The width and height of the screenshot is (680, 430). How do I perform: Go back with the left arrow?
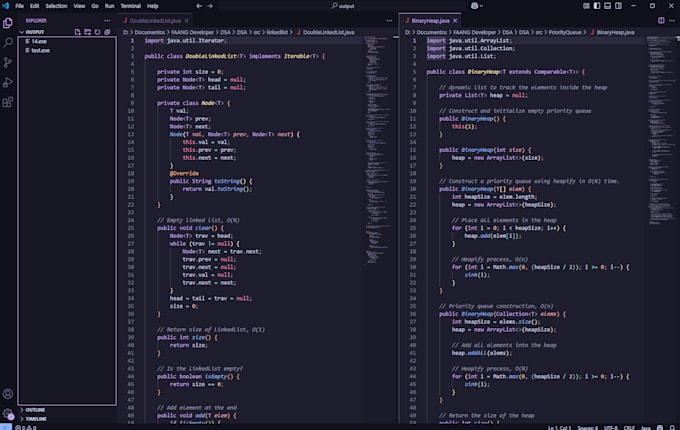click(199, 6)
